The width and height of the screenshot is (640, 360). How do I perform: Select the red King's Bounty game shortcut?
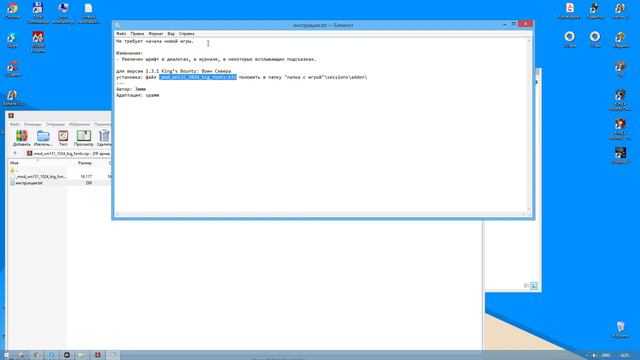620,129
